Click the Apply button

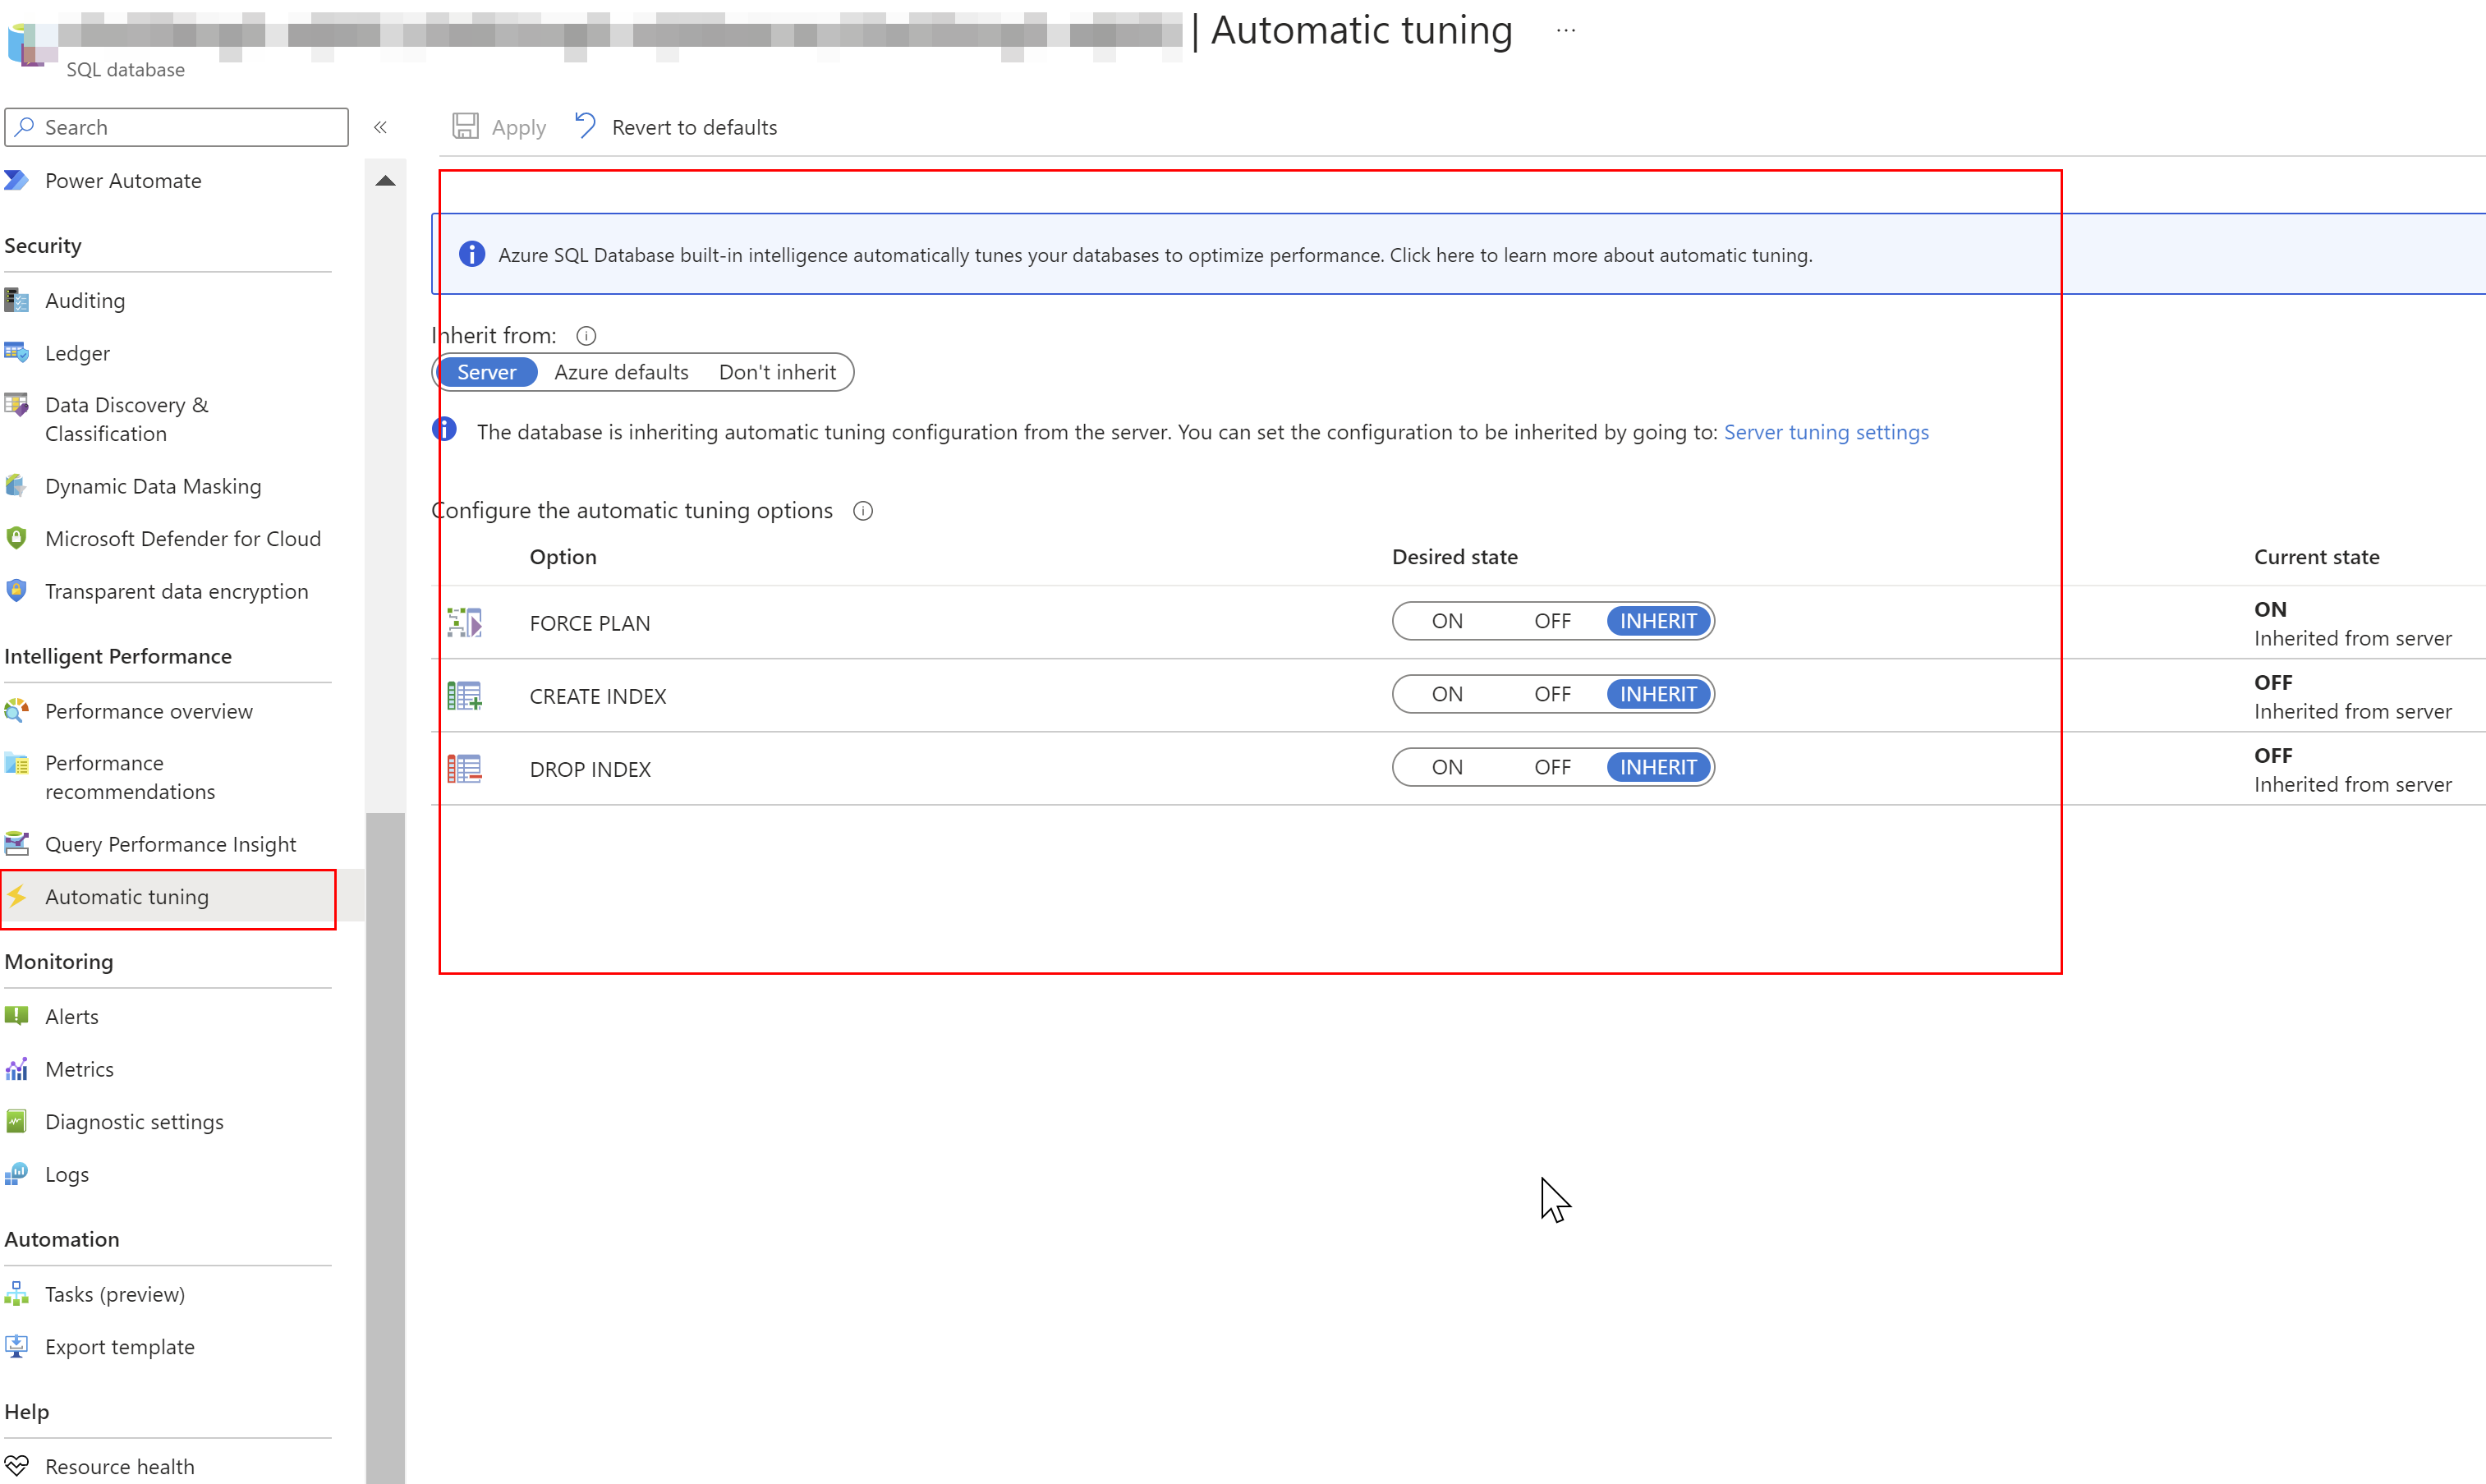coord(499,127)
